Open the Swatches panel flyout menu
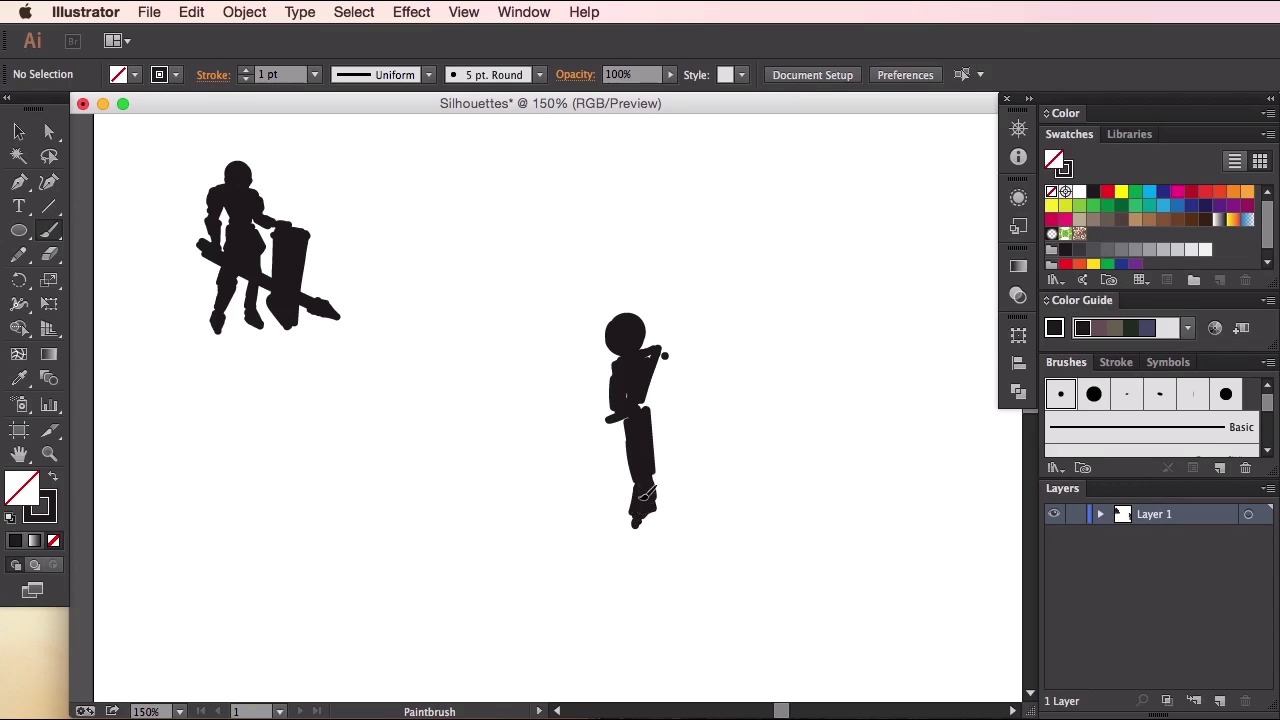1280x720 pixels. point(1268,134)
